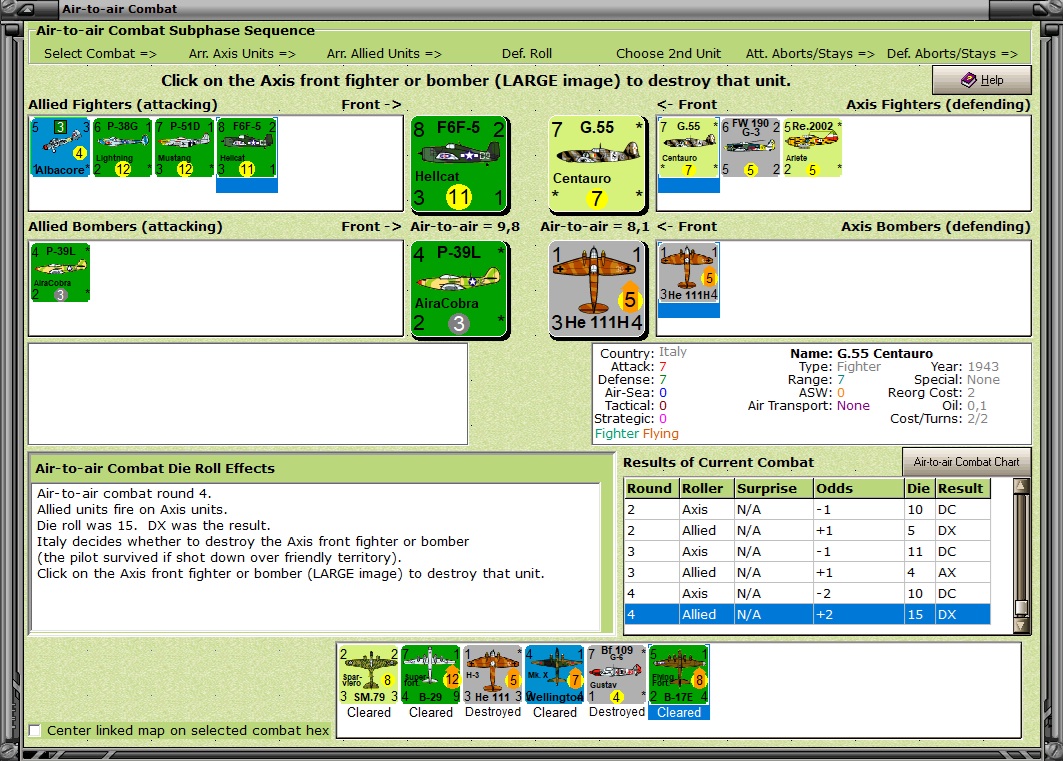The width and height of the screenshot is (1063, 761).
Task: Click the 'Def. Roll' subphase step
Action: coord(527,54)
